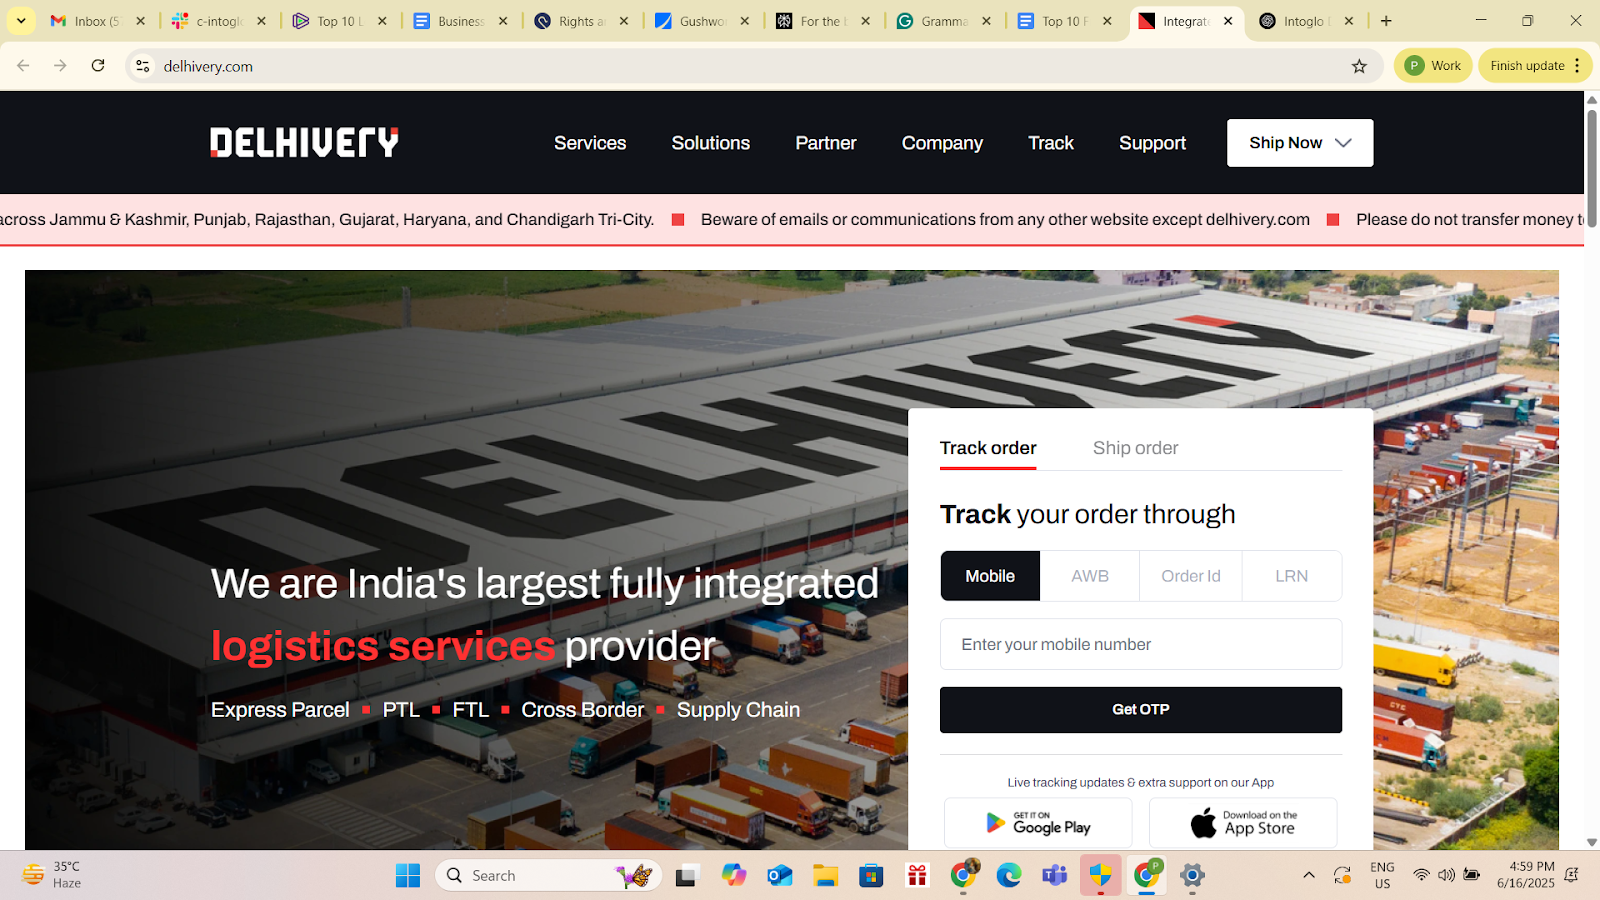Bookmark this page with star icon
The height and width of the screenshot is (900, 1600).
(x=1359, y=66)
